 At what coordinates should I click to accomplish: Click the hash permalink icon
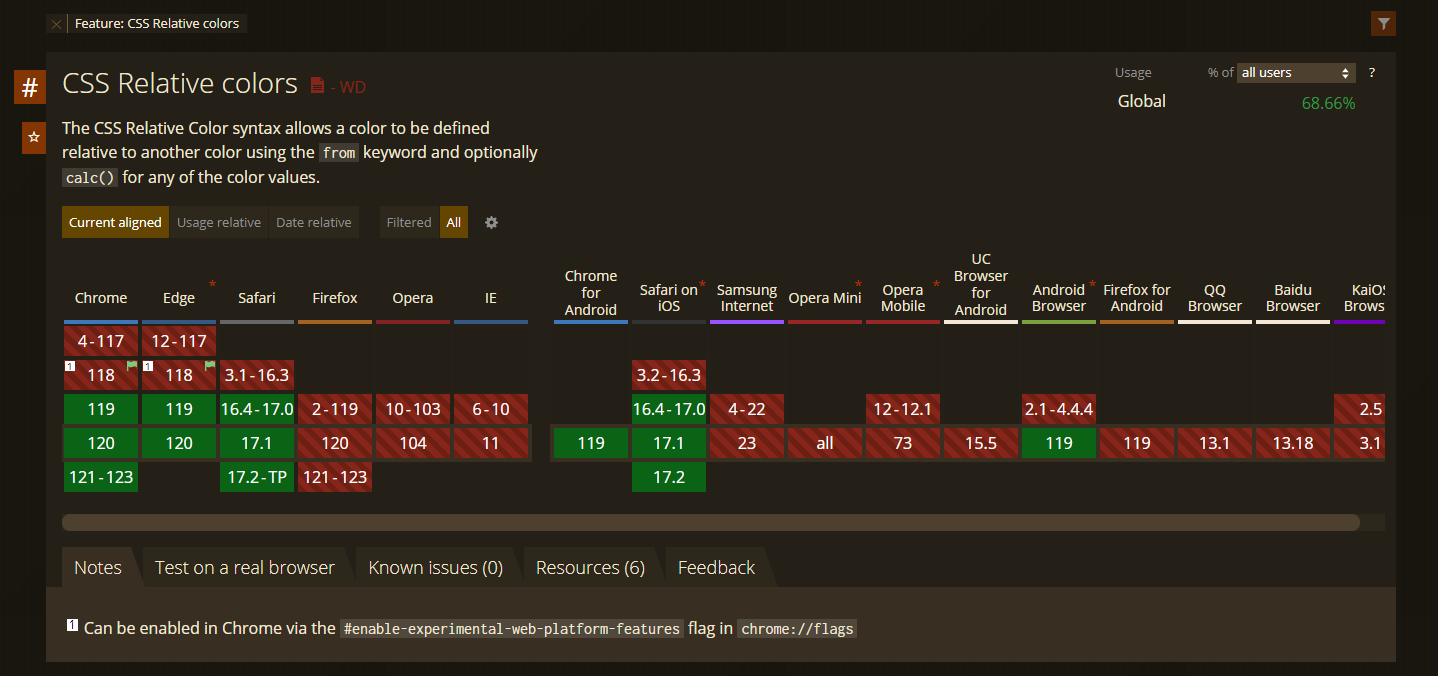pyautogui.click(x=30, y=88)
